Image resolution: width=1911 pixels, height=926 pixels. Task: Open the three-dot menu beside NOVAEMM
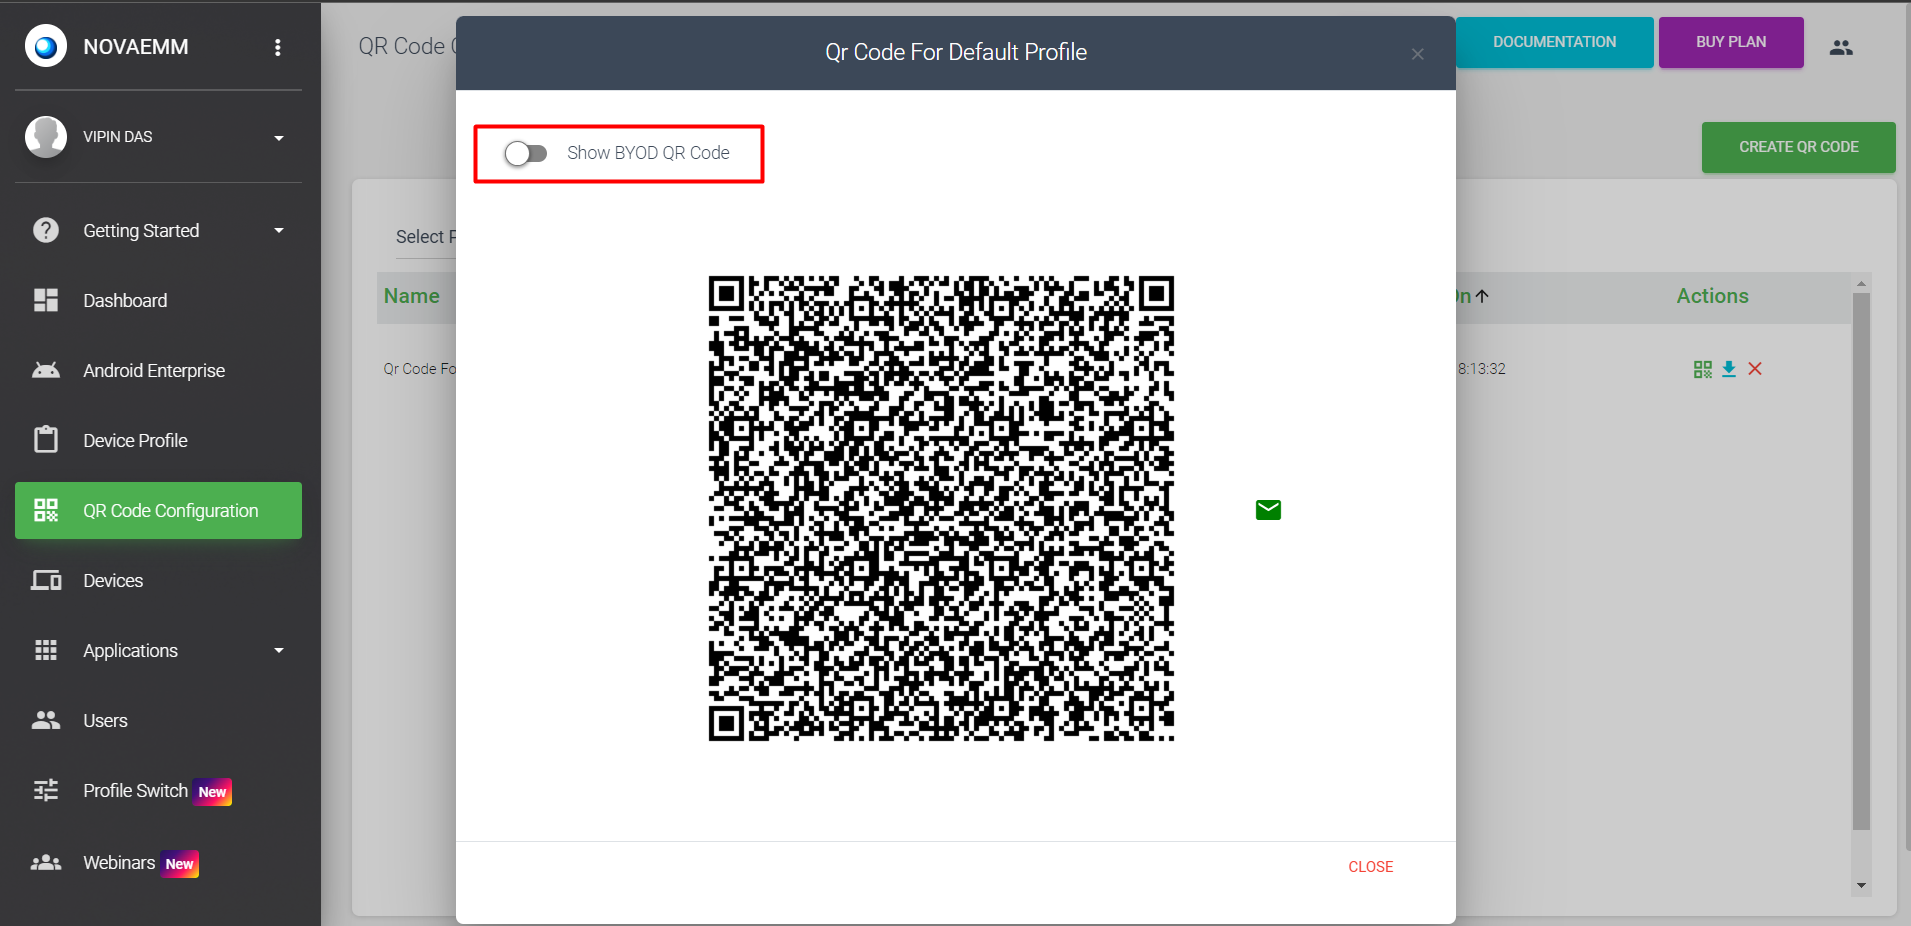coord(278,47)
